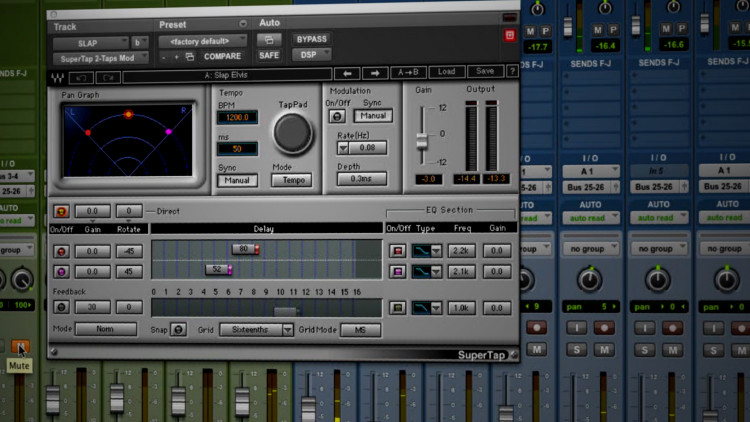Click the magenta tap delay handle at 52

[219, 269]
